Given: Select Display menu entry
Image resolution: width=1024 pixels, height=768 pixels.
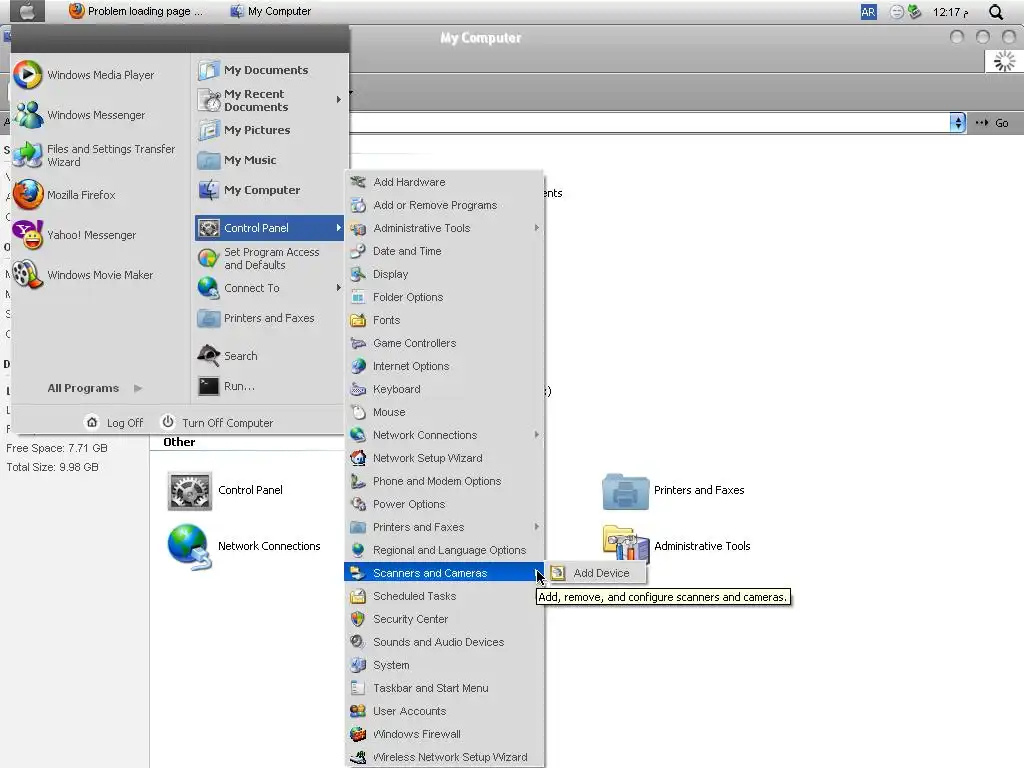Looking at the screenshot, I should click(x=445, y=274).
